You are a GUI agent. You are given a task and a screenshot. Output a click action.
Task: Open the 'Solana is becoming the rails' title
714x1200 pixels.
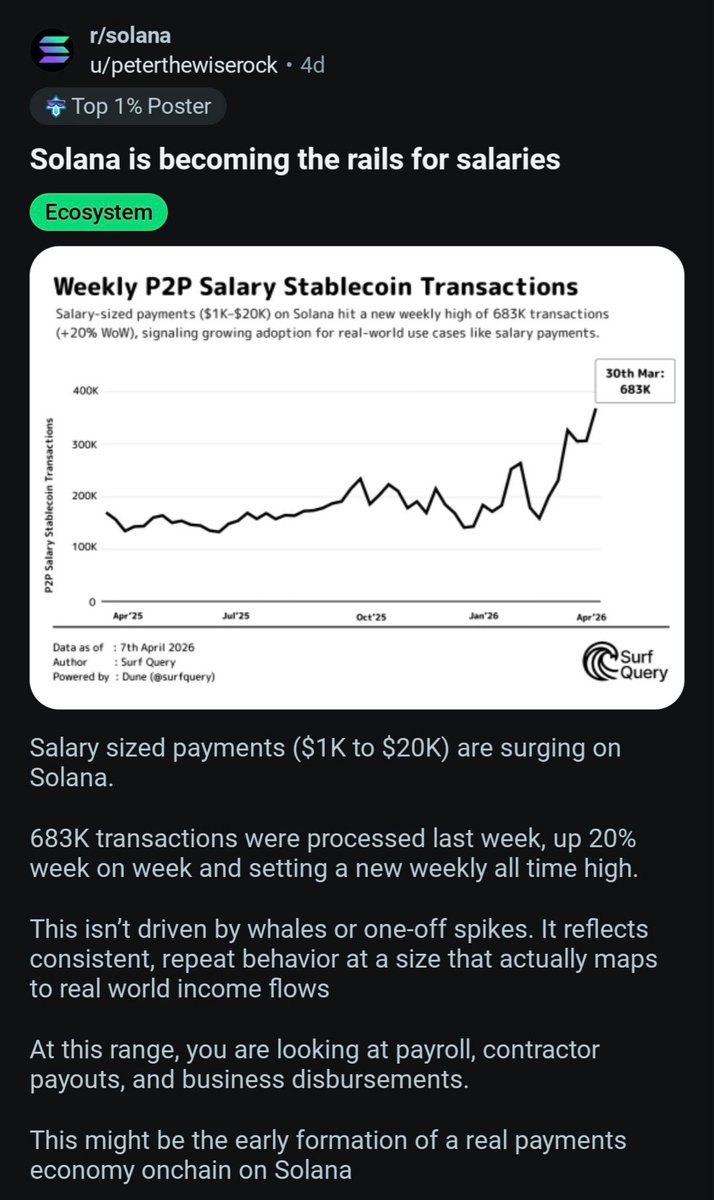pyautogui.click(x=295, y=160)
